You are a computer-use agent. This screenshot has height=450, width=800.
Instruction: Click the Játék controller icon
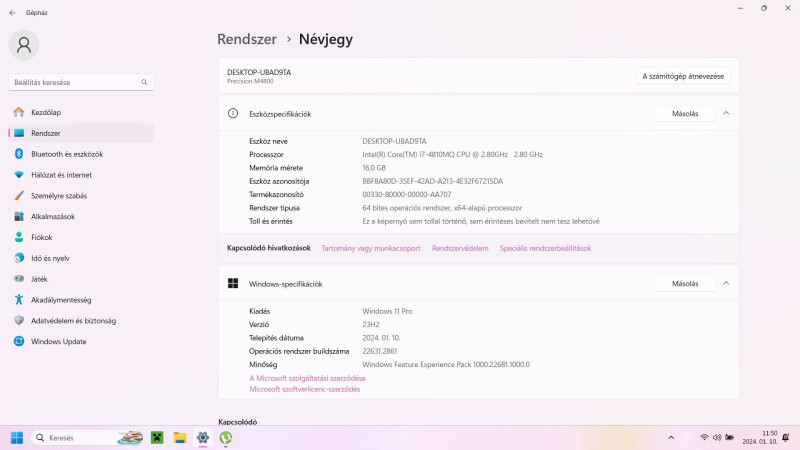(x=19, y=279)
